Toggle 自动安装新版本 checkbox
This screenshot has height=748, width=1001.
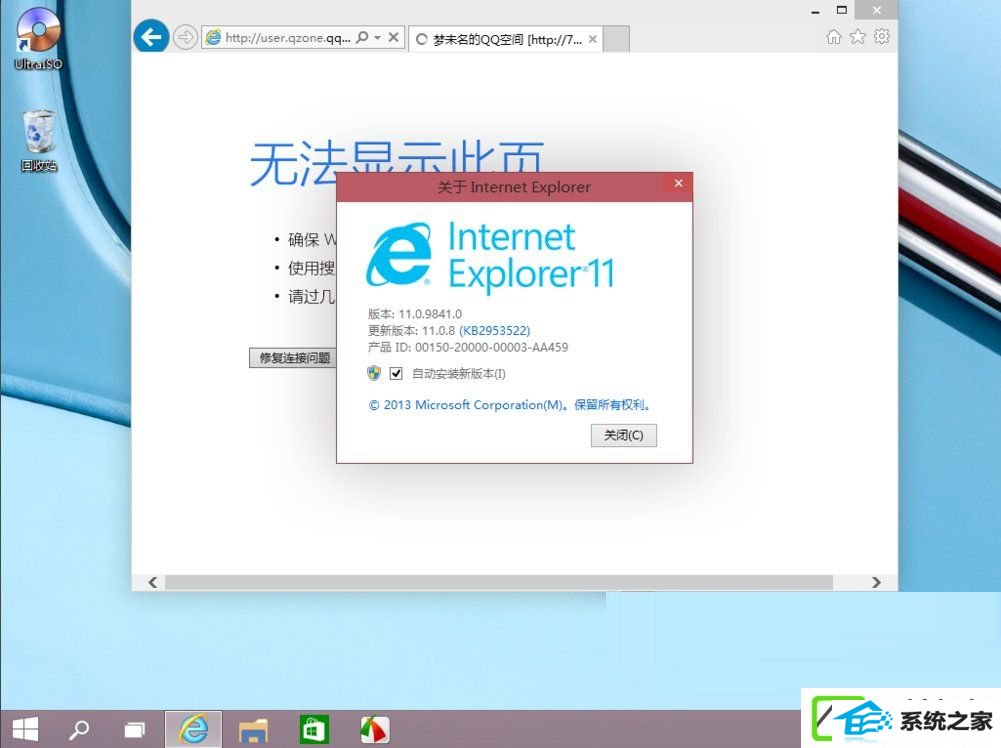point(396,373)
